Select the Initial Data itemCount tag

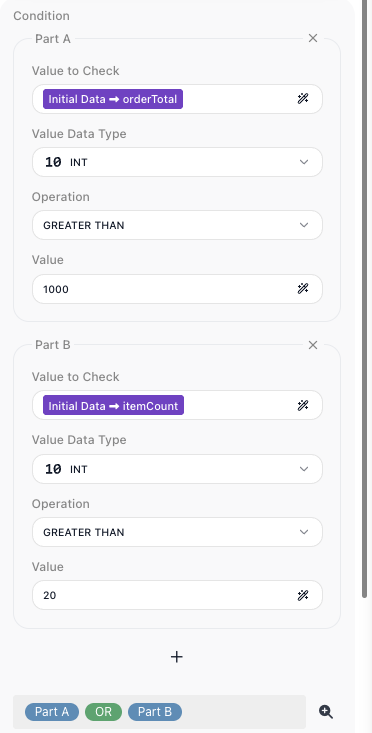coord(113,405)
